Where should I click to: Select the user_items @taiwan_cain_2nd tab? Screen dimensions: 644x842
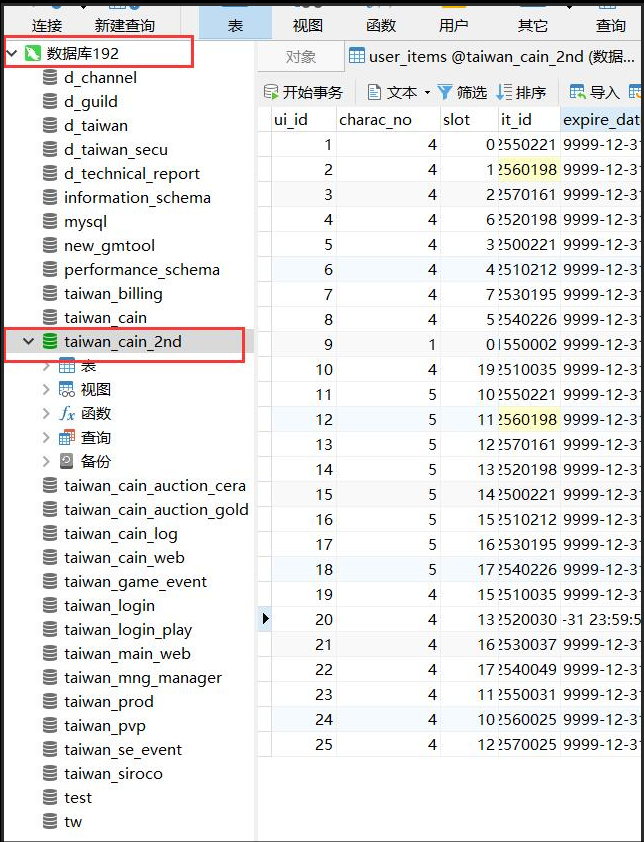[490, 57]
